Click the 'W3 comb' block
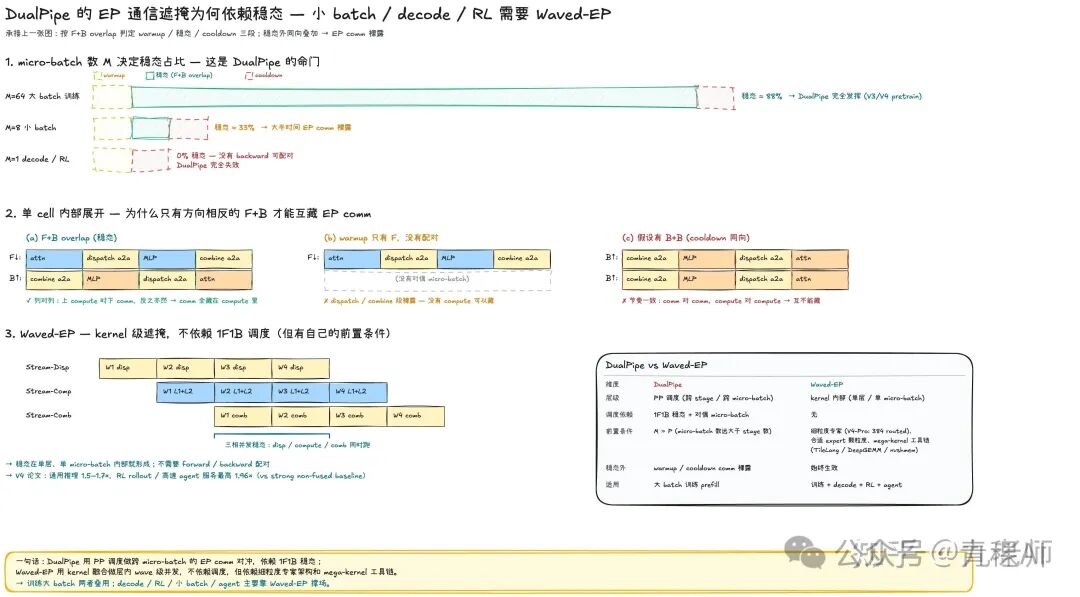 (x=358, y=416)
